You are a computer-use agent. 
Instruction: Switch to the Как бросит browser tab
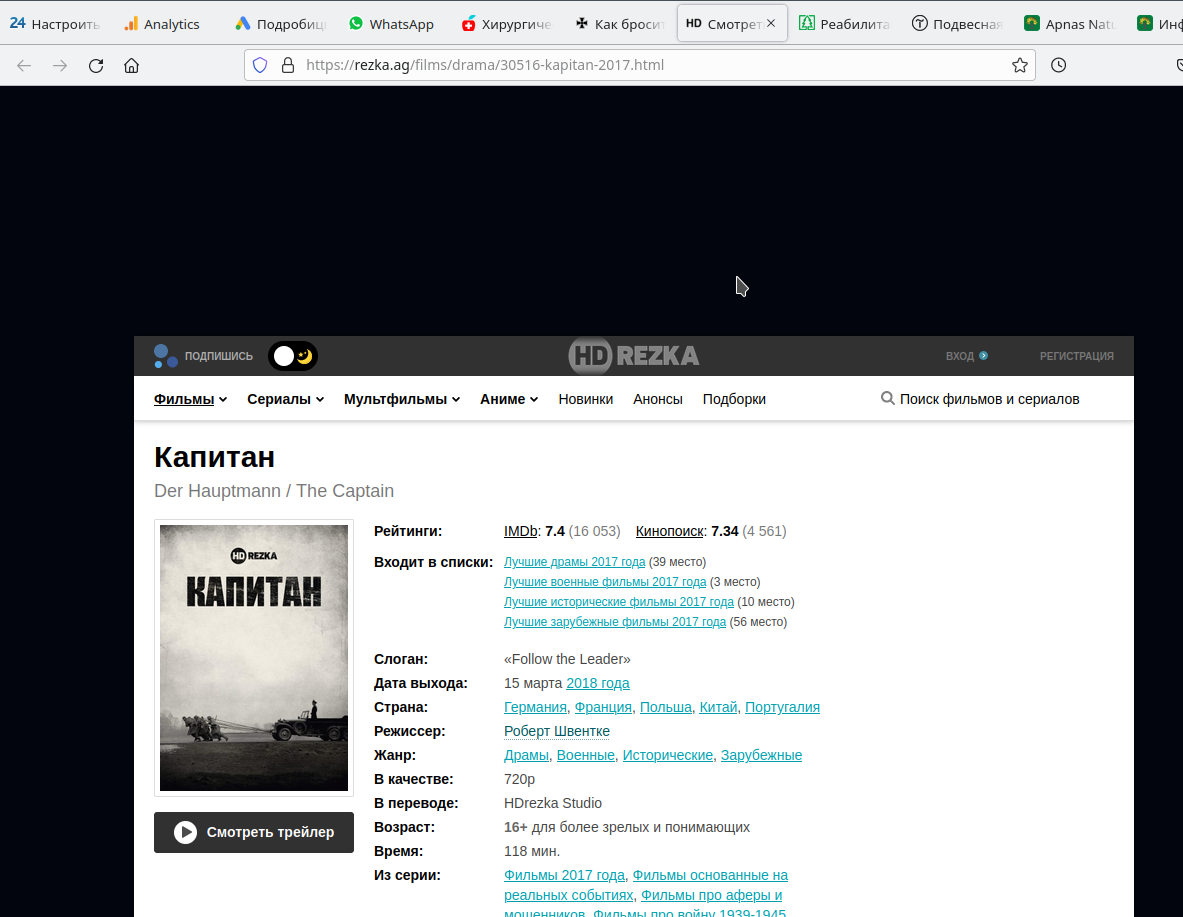(x=619, y=23)
